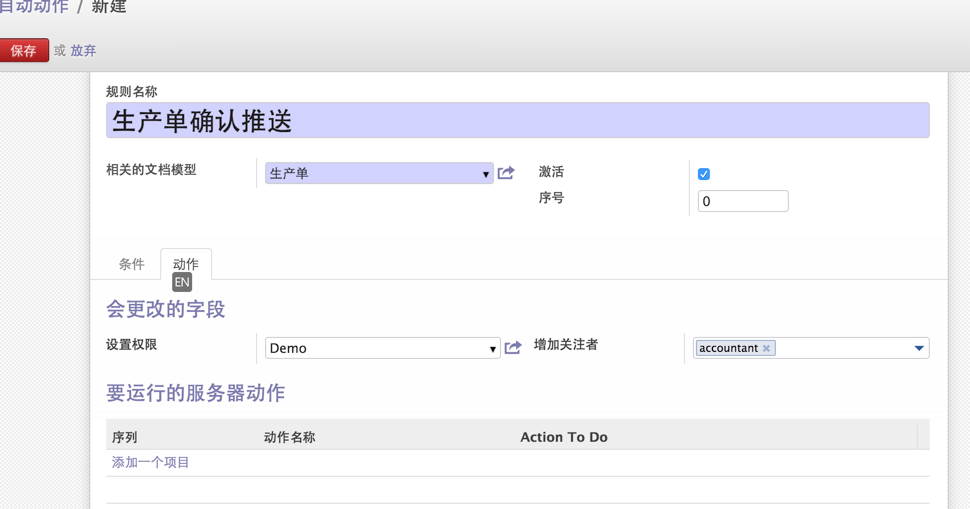The width and height of the screenshot is (970, 509).
Task: Expand the Demo 设置权限 dropdown
Action: (x=383, y=348)
